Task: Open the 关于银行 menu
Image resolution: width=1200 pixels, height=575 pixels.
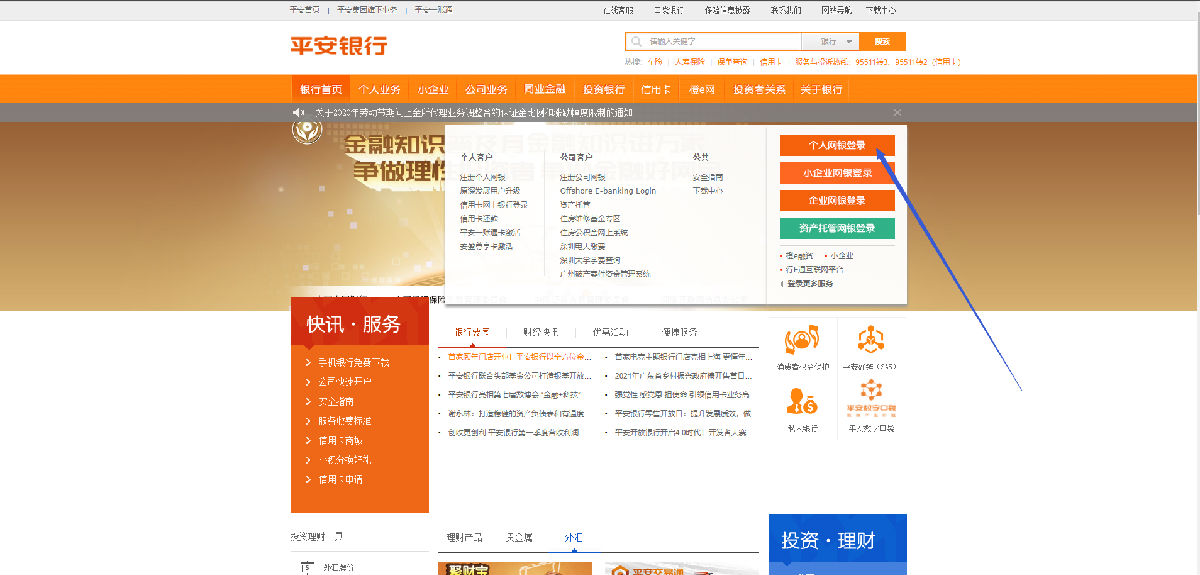Action: coord(820,89)
